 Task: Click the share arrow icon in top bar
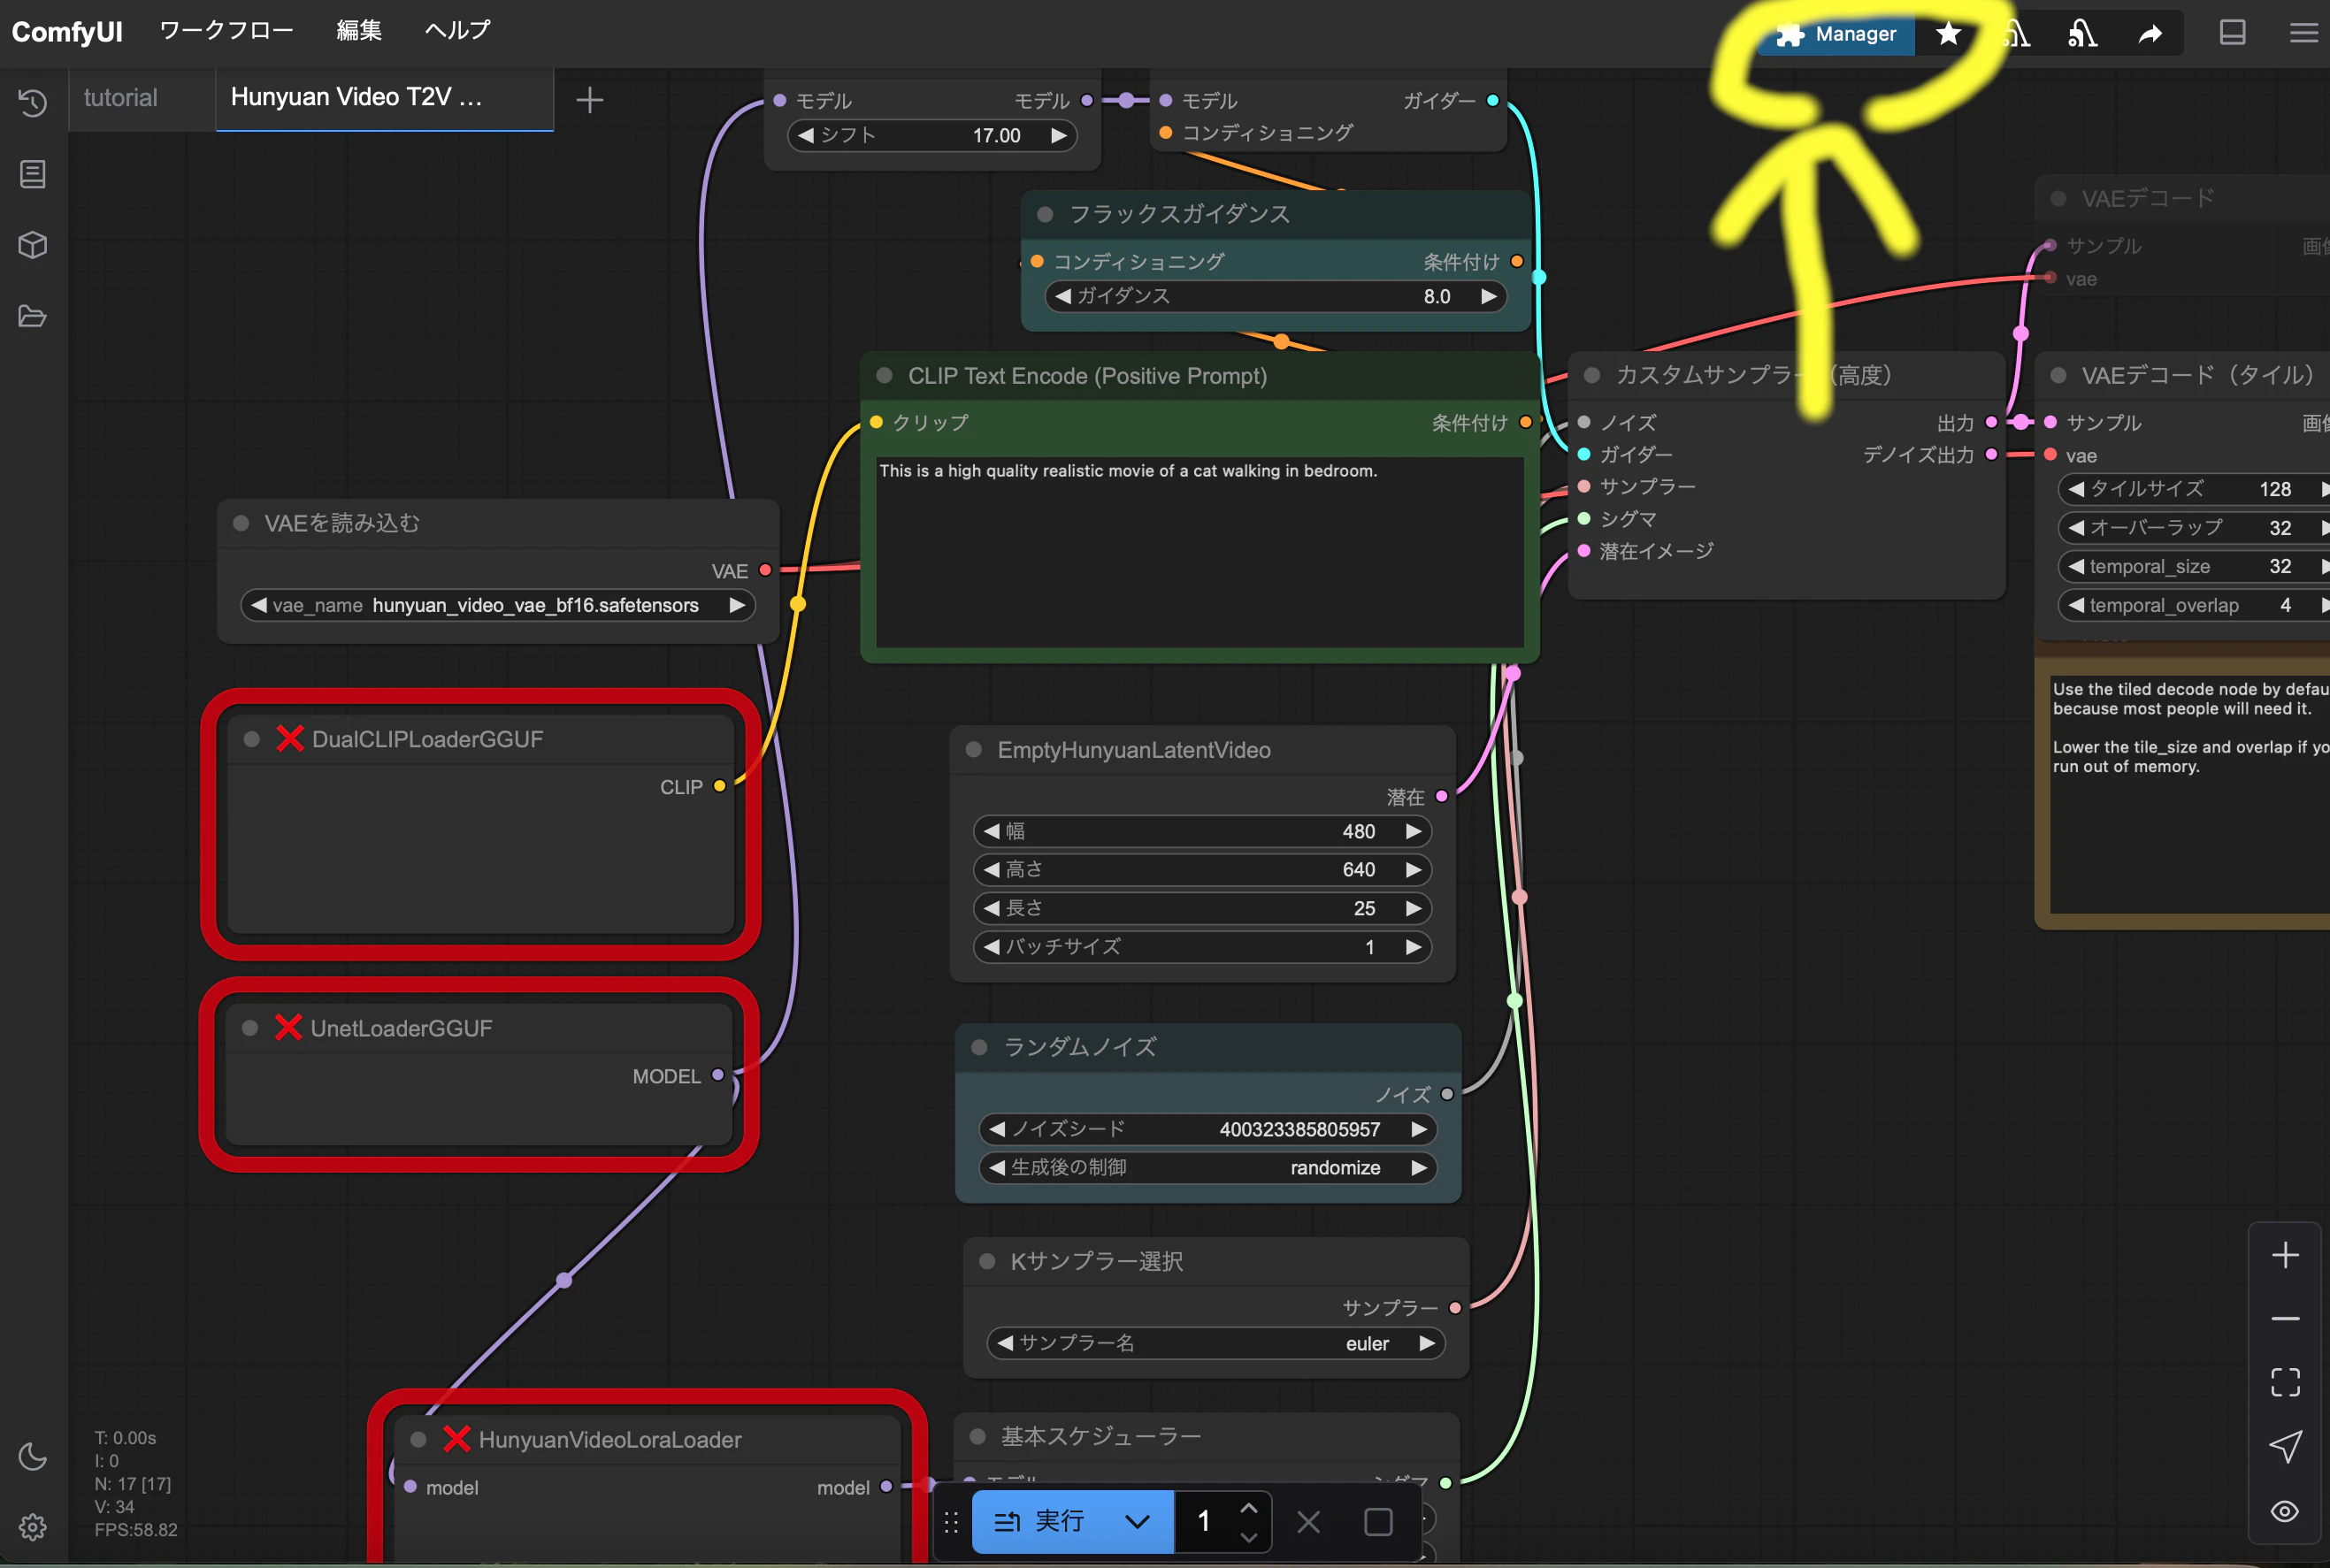click(x=2150, y=34)
